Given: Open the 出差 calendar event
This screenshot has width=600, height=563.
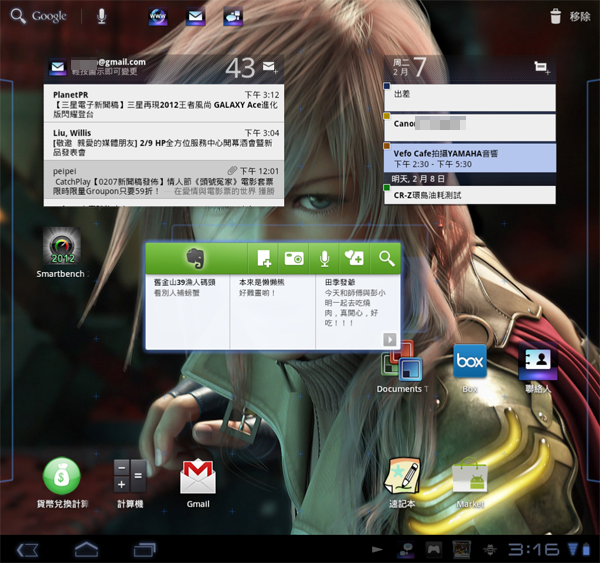Looking at the screenshot, I should click(x=470, y=98).
